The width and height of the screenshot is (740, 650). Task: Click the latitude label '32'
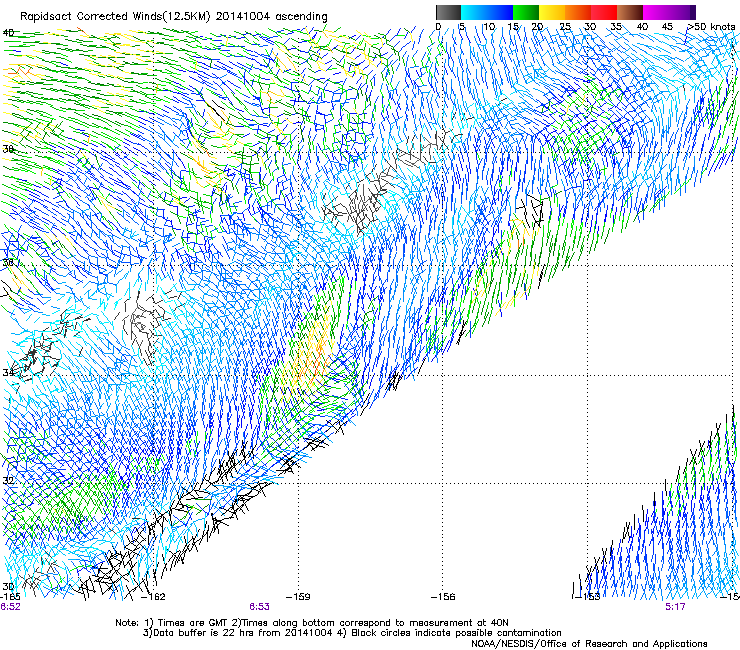pos(8,481)
